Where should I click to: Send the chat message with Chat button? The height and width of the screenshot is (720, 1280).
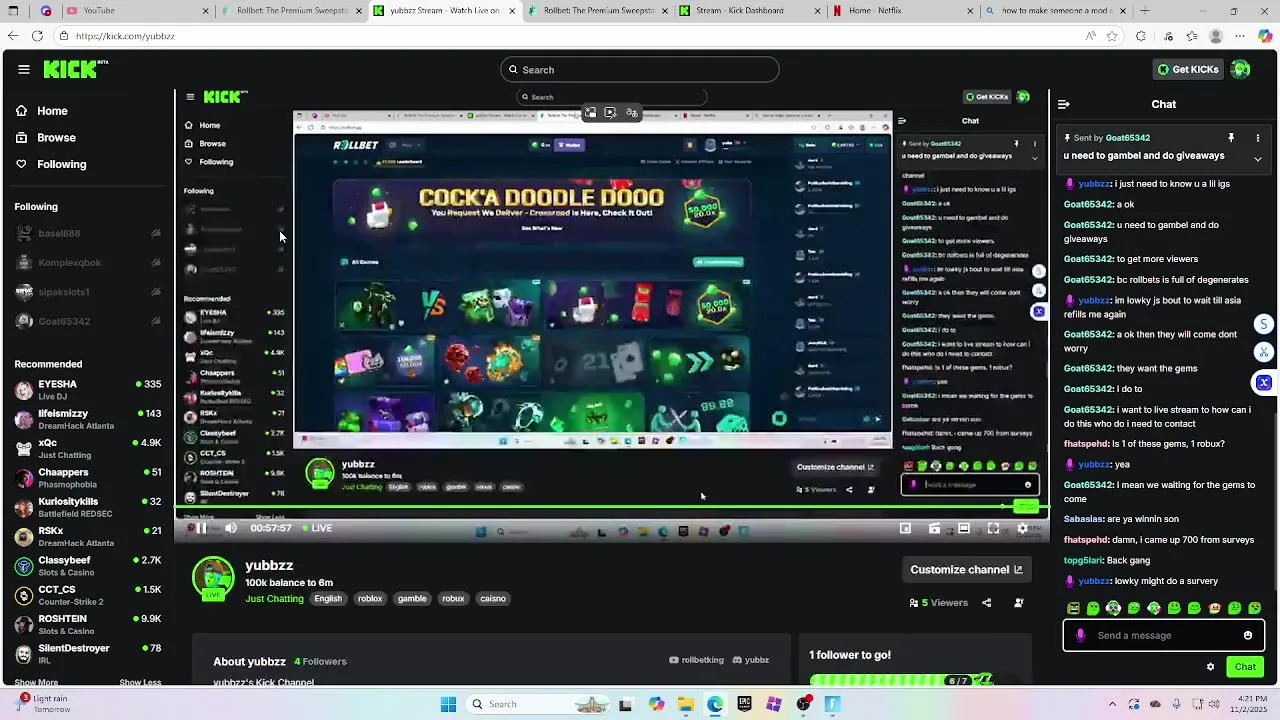pyautogui.click(x=1245, y=667)
